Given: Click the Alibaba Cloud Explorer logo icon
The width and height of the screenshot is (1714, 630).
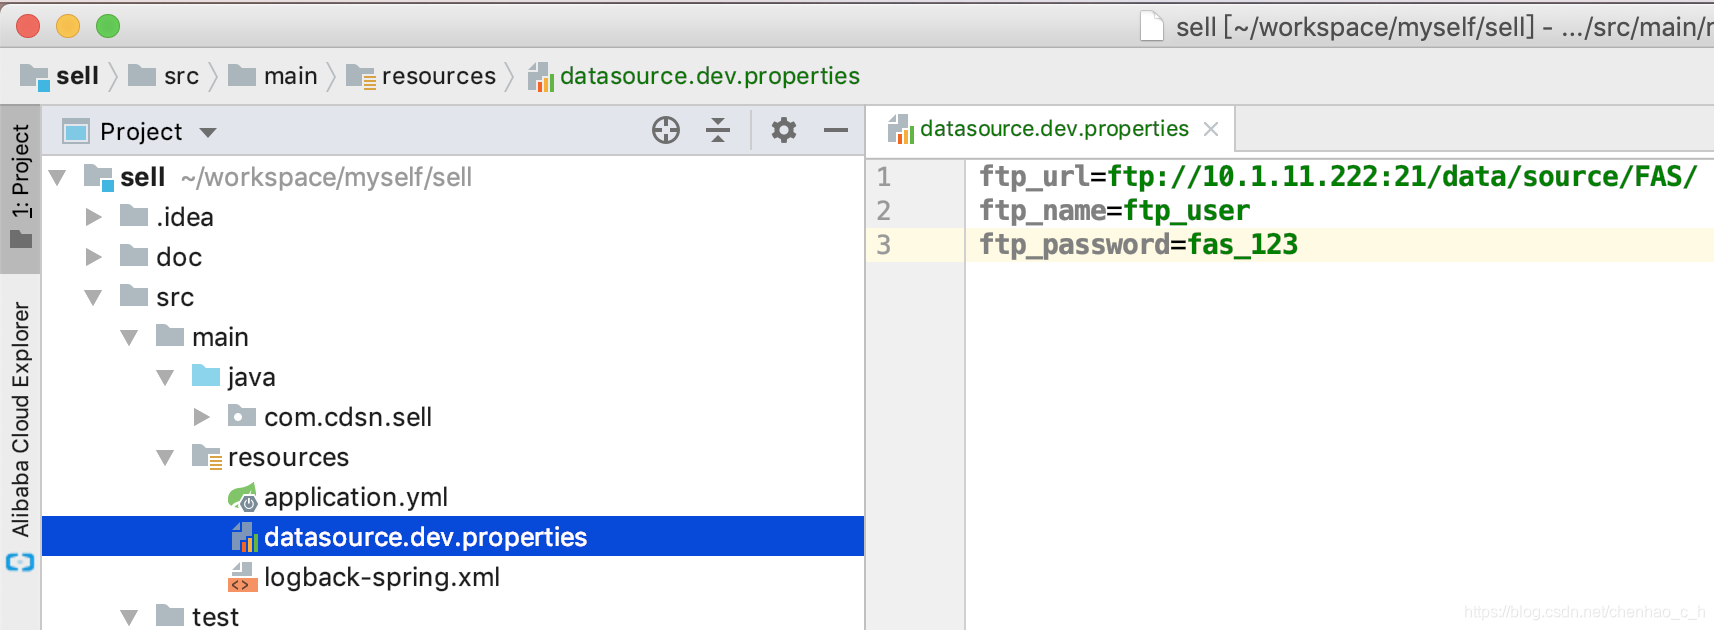Looking at the screenshot, I should pyautogui.click(x=20, y=562).
